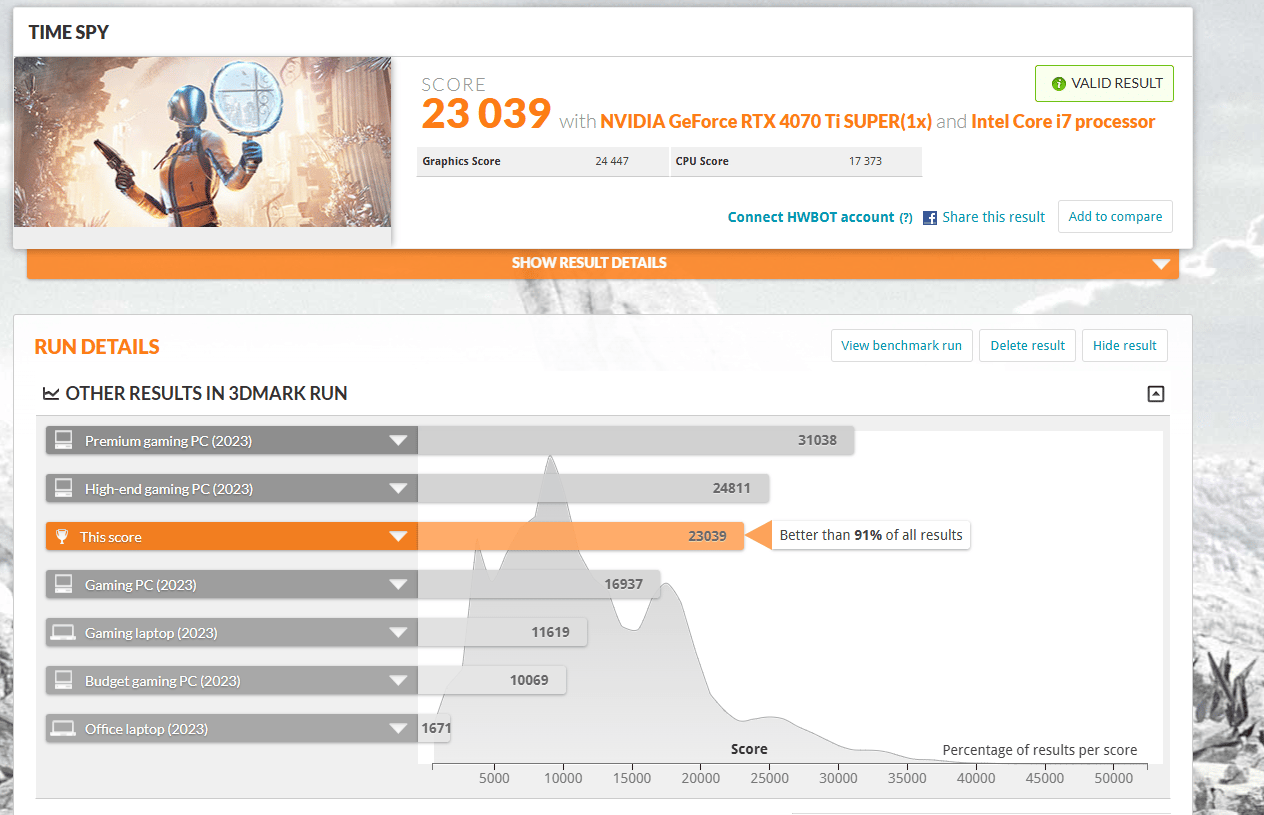Click the Gaming laptop bar value 11619
1264x815 pixels.
pyautogui.click(x=550, y=632)
